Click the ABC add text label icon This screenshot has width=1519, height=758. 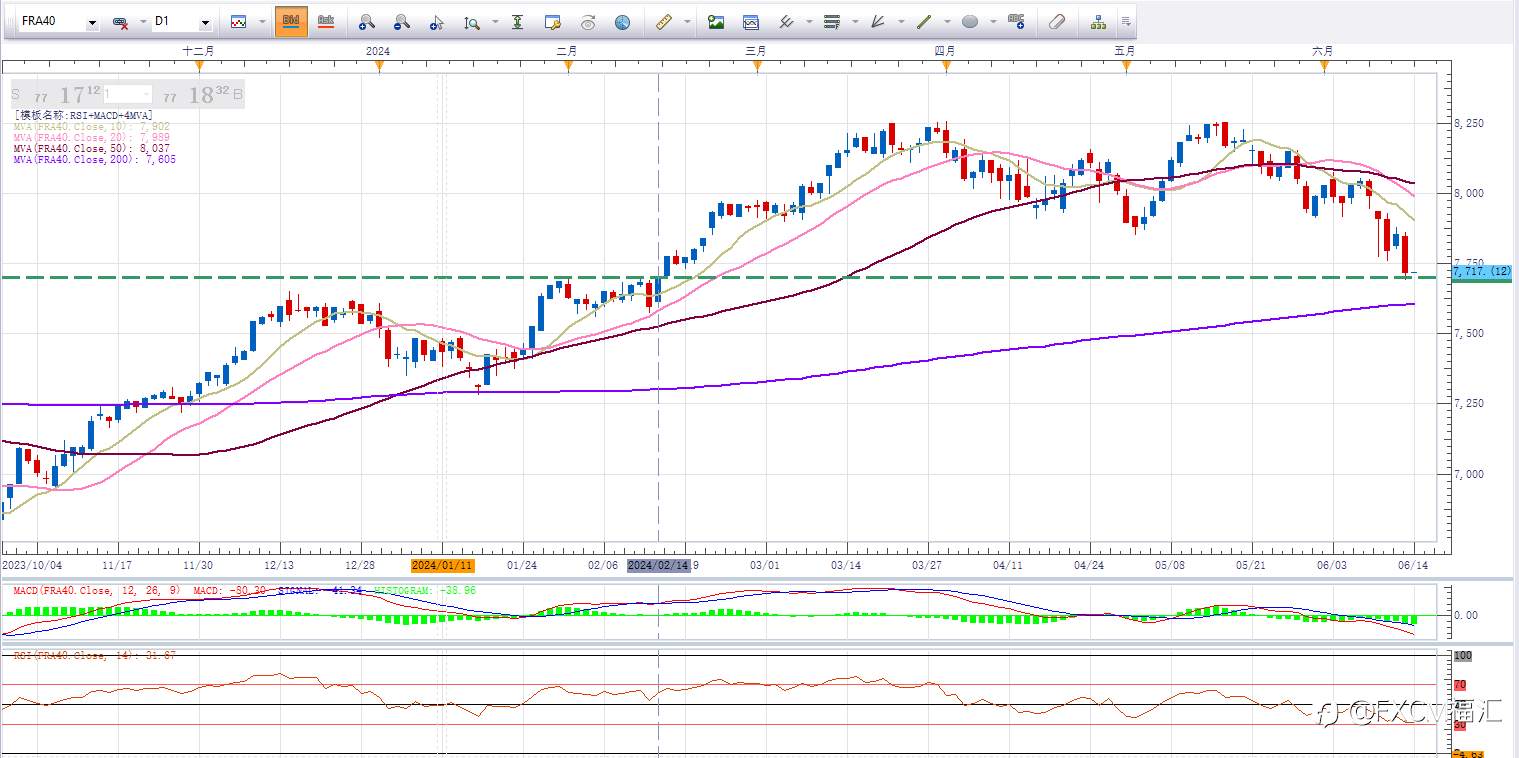tap(1016, 21)
